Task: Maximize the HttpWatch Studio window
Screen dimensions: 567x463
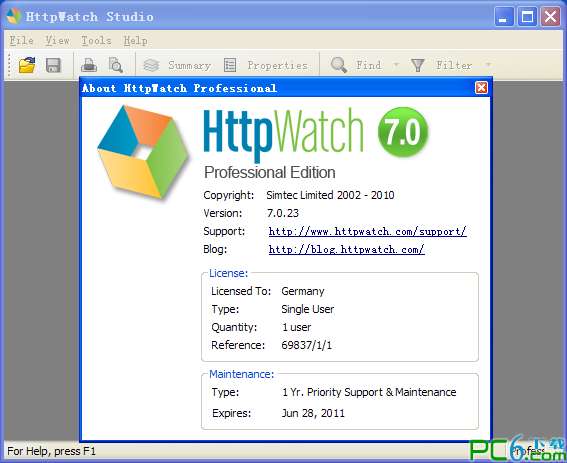Action: [527, 17]
